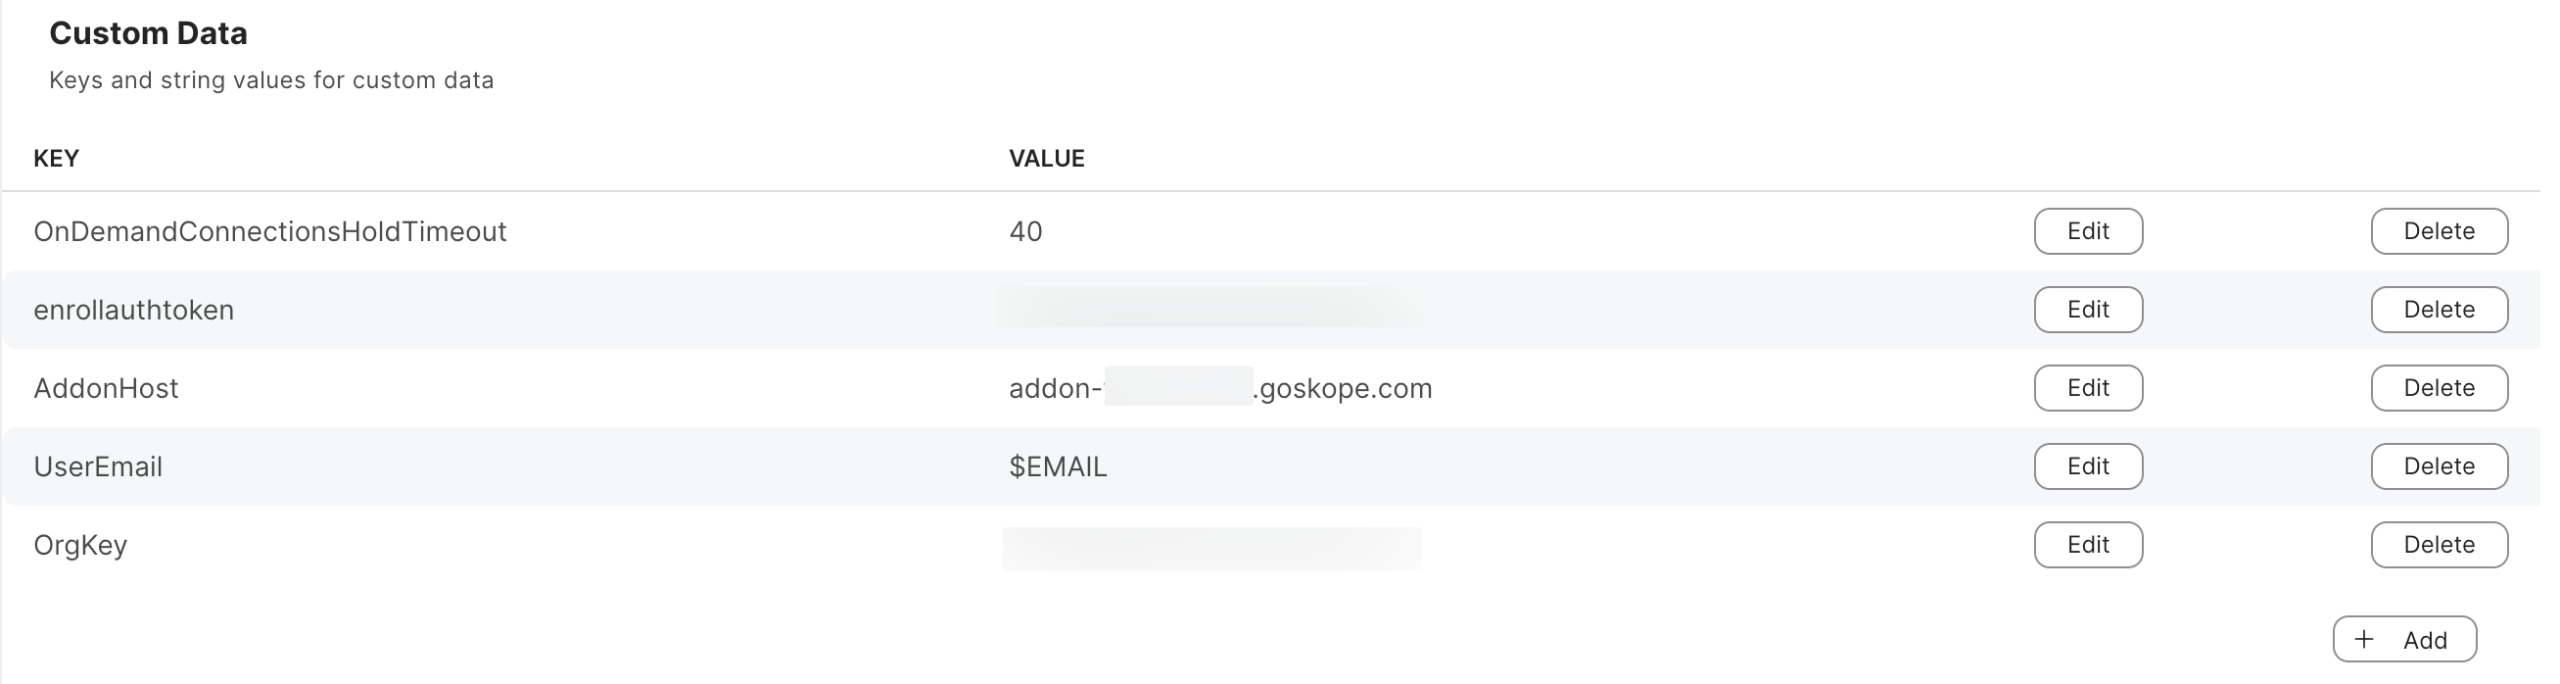Edit the OrgKey entry
Image resolution: width=2560 pixels, height=684 pixels.
pyautogui.click(x=2087, y=545)
